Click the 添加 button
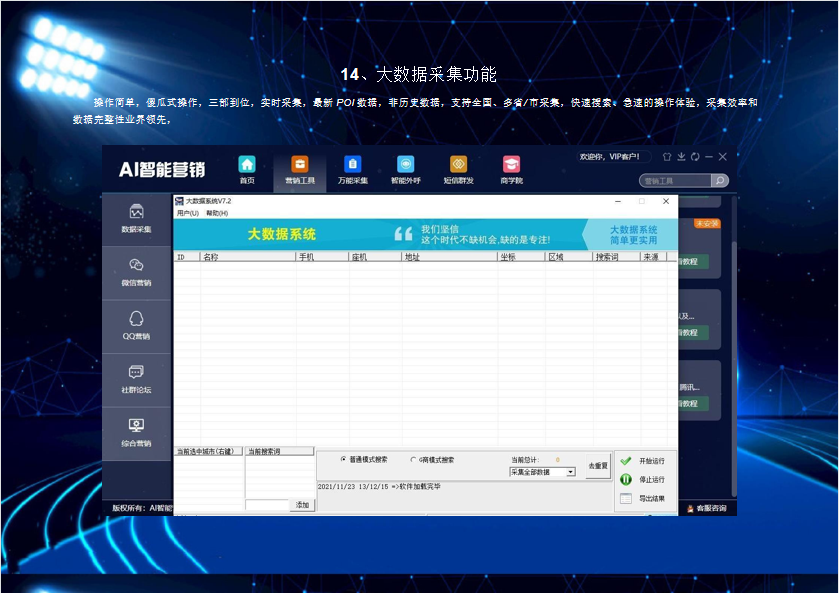 click(302, 505)
